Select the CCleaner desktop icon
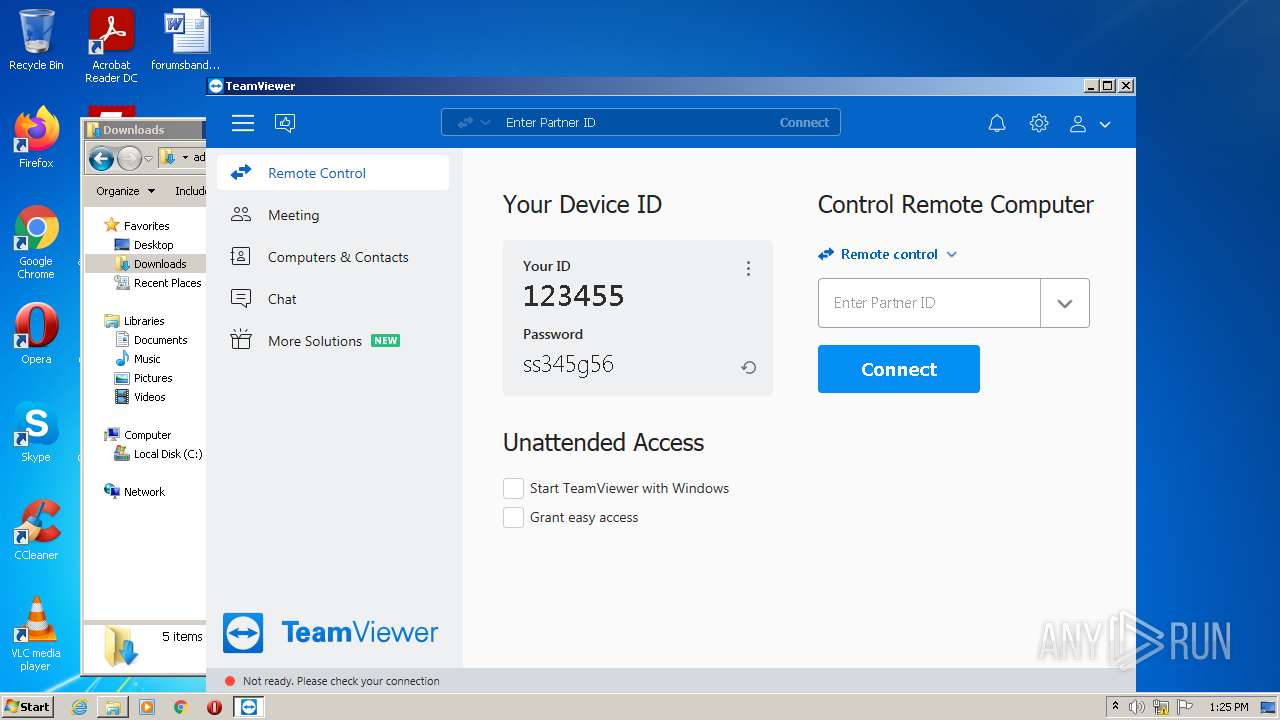The width and height of the screenshot is (1280, 720). point(36,530)
